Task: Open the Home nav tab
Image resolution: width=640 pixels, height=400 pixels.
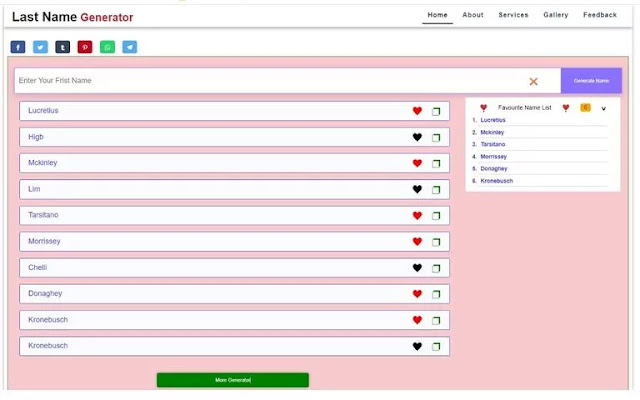Action: tap(438, 15)
